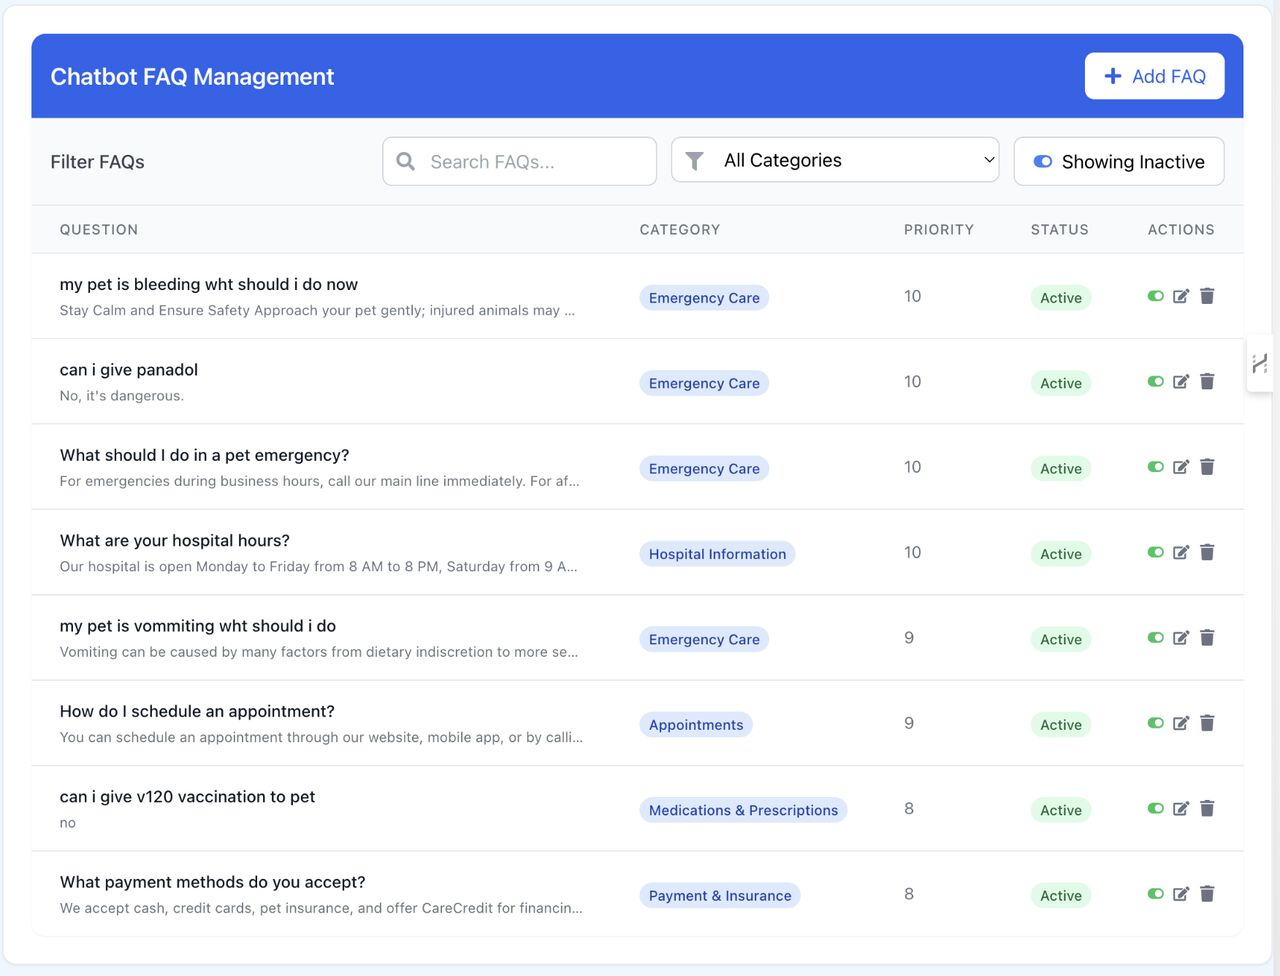Click the Appointments category tag
The width and height of the screenshot is (1280, 976).
click(696, 725)
